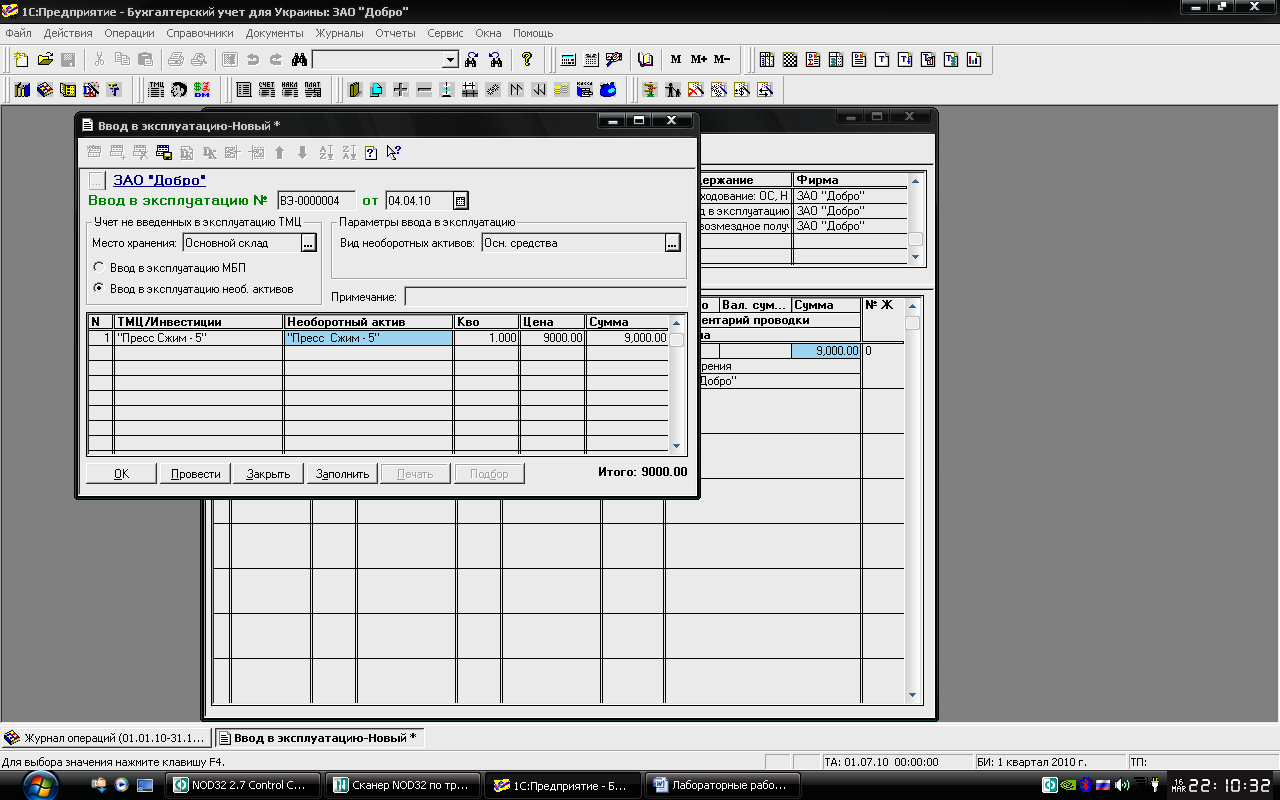
Task: Click the Цена cell 9000.00
Action: 553,338
